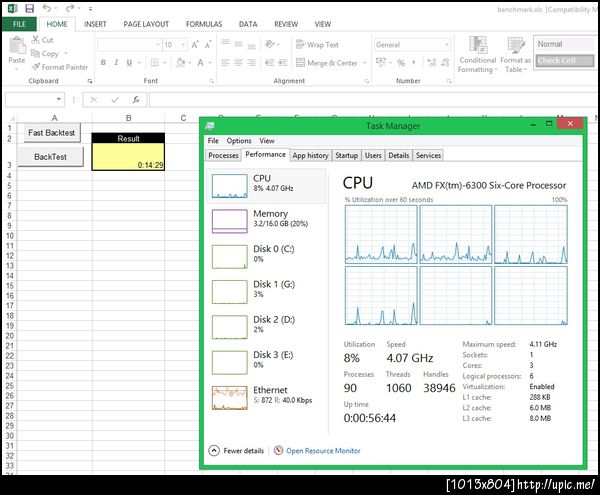Open the Fill Color dropdown arrow
The width and height of the screenshot is (600, 495).
190,63
